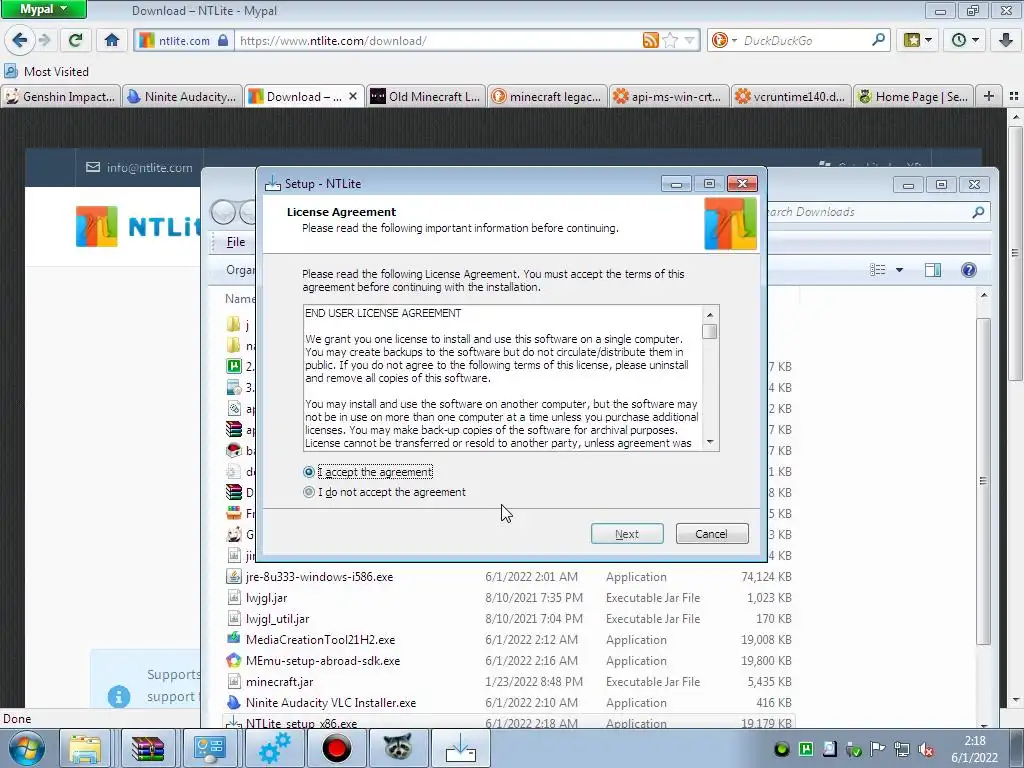Viewport: 1024px width, 768px height.
Task: Open the Action Center flag icon
Action: pos(878,750)
